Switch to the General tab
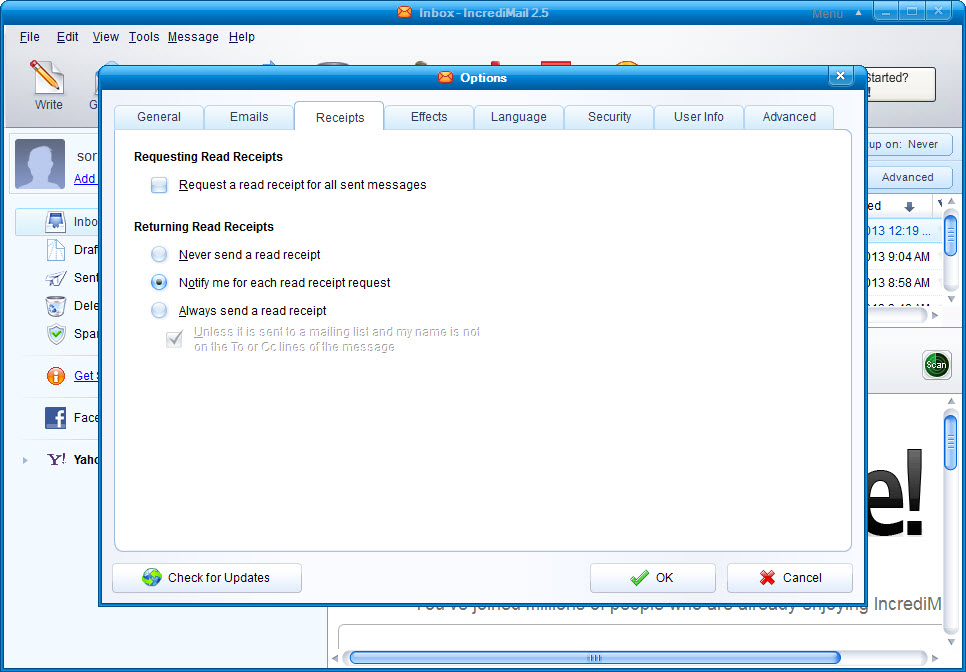 click(159, 117)
